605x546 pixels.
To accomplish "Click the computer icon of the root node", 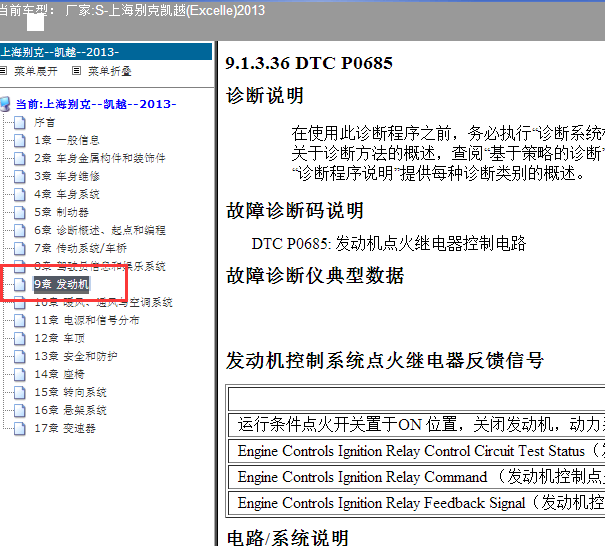I will (5, 104).
